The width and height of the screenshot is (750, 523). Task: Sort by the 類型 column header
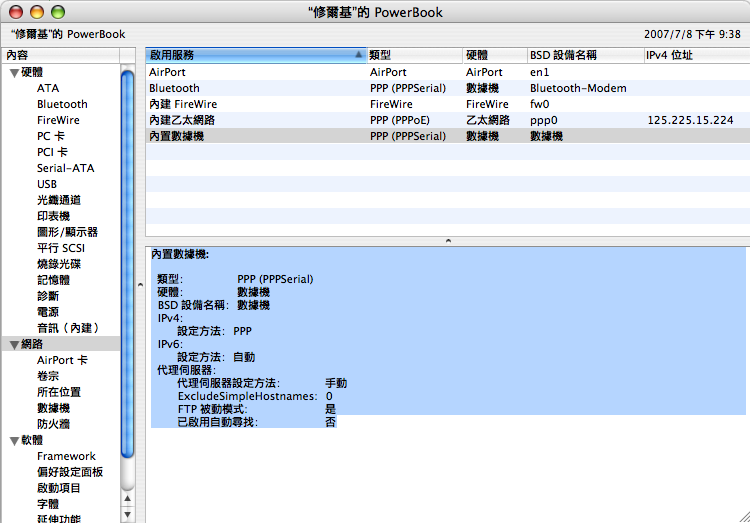click(x=415, y=56)
